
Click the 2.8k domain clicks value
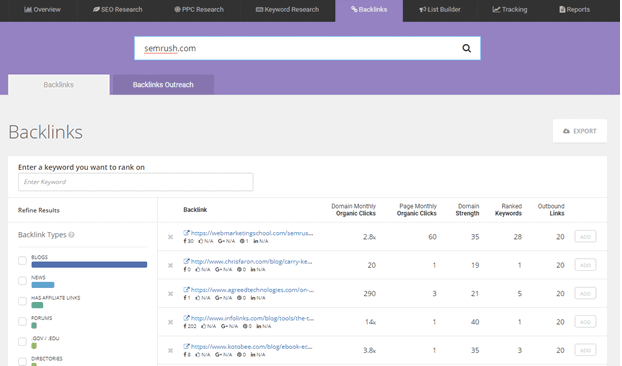369,237
